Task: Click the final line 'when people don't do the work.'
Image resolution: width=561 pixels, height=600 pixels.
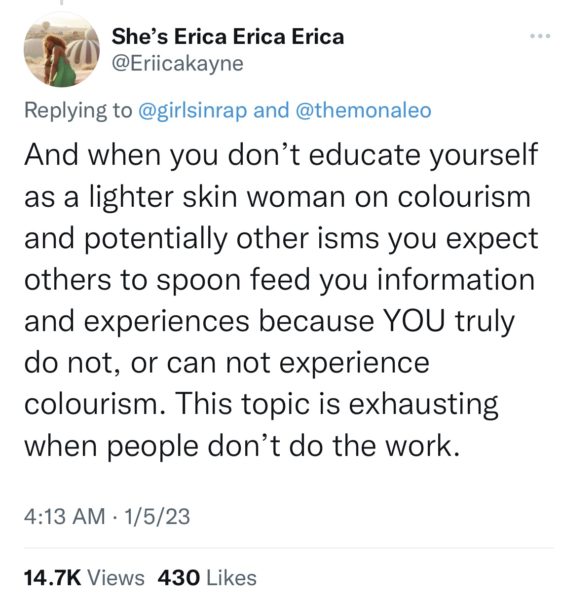Action: [242, 447]
